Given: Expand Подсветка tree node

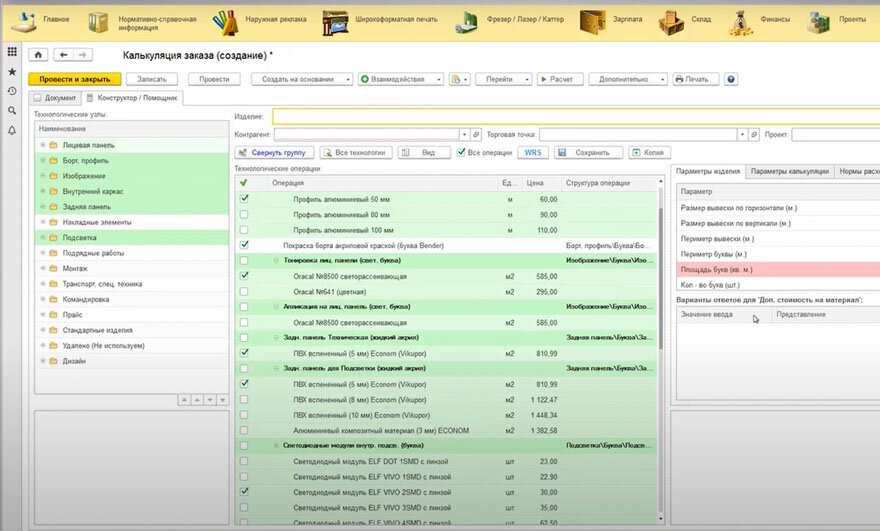Looking at the screenshot, I should click(43, 237).
